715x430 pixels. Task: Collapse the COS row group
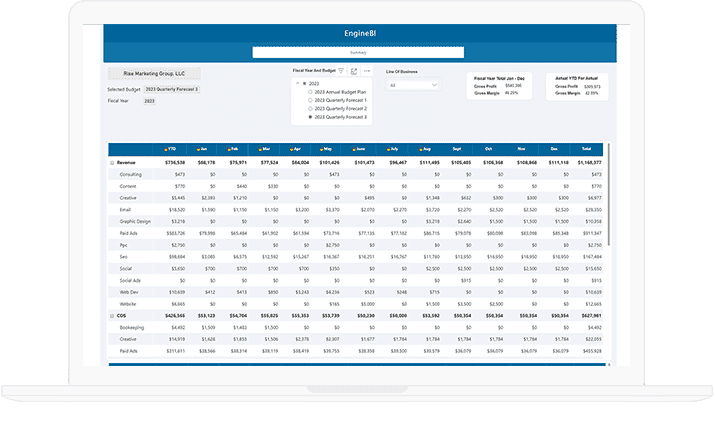(x=111, y=315)
